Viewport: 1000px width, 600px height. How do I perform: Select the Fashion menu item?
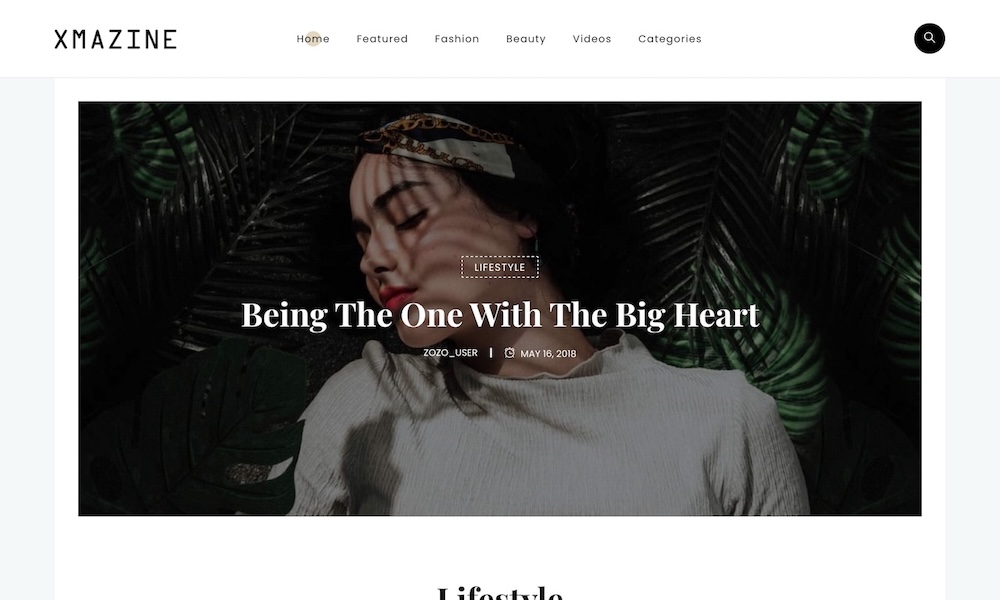point(457,39)
